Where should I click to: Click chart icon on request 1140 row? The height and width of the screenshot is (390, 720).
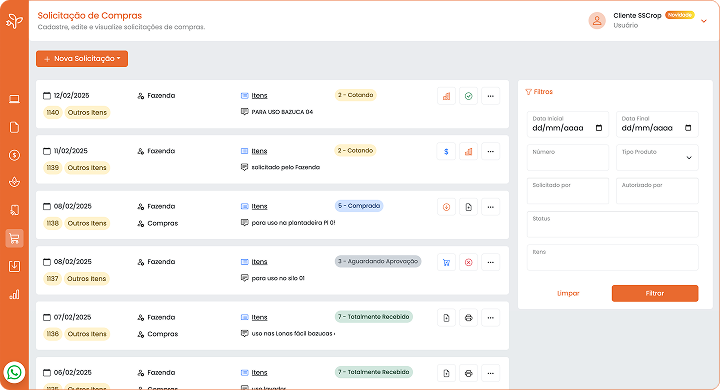[x=446, y=96]
